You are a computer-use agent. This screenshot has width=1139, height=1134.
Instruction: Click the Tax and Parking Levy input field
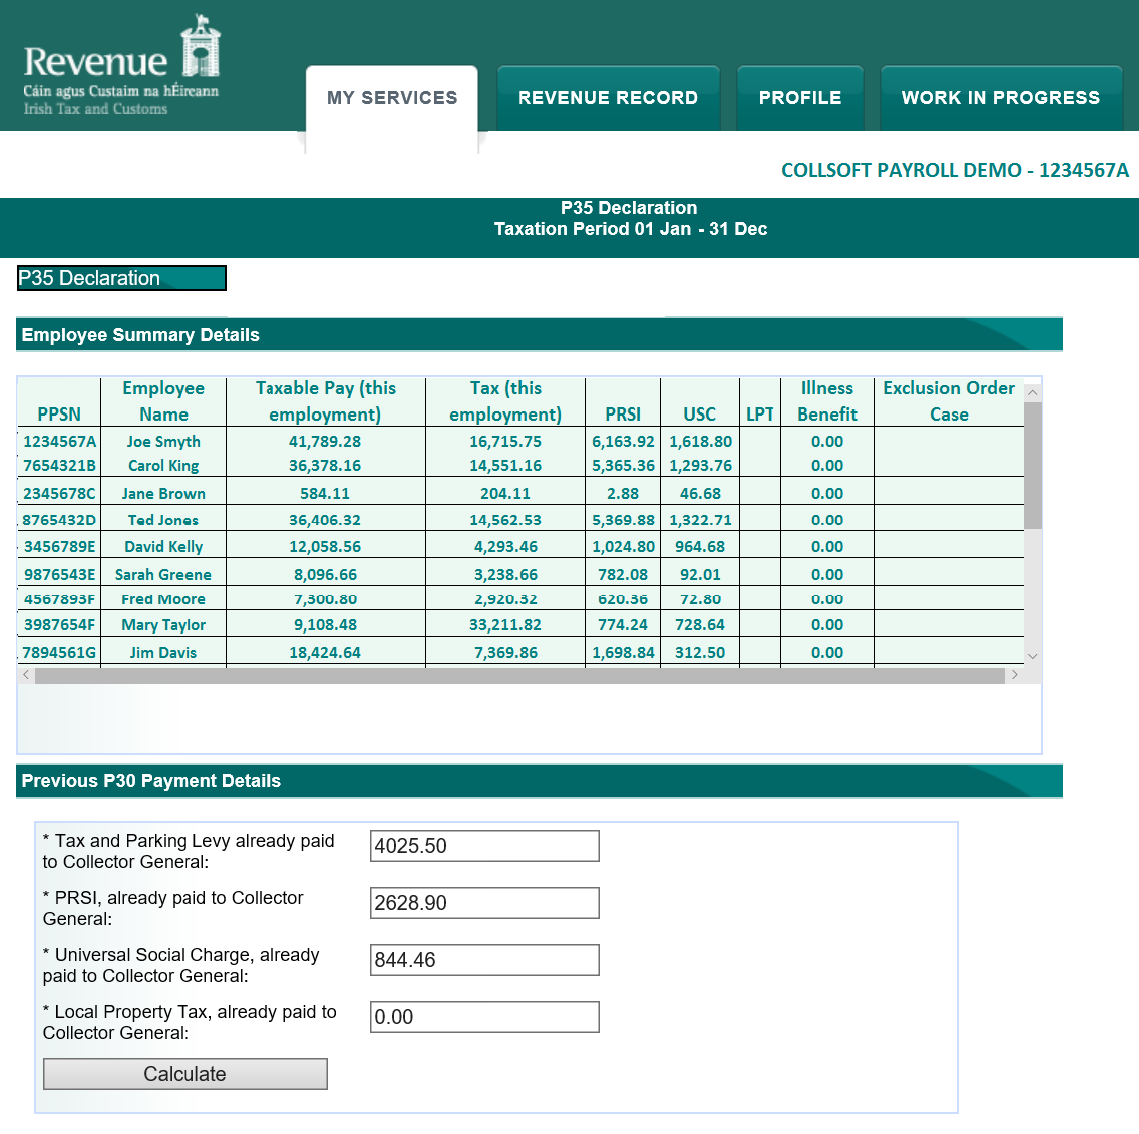click(x=484, y=846)
